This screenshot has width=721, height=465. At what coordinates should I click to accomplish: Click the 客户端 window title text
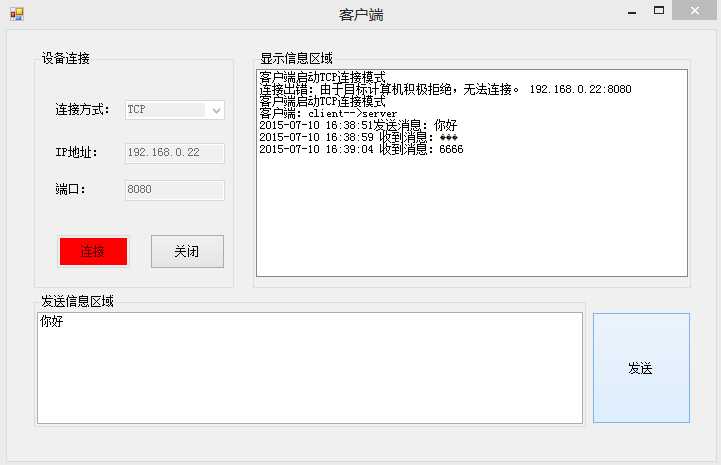click(x=361, y=15)
